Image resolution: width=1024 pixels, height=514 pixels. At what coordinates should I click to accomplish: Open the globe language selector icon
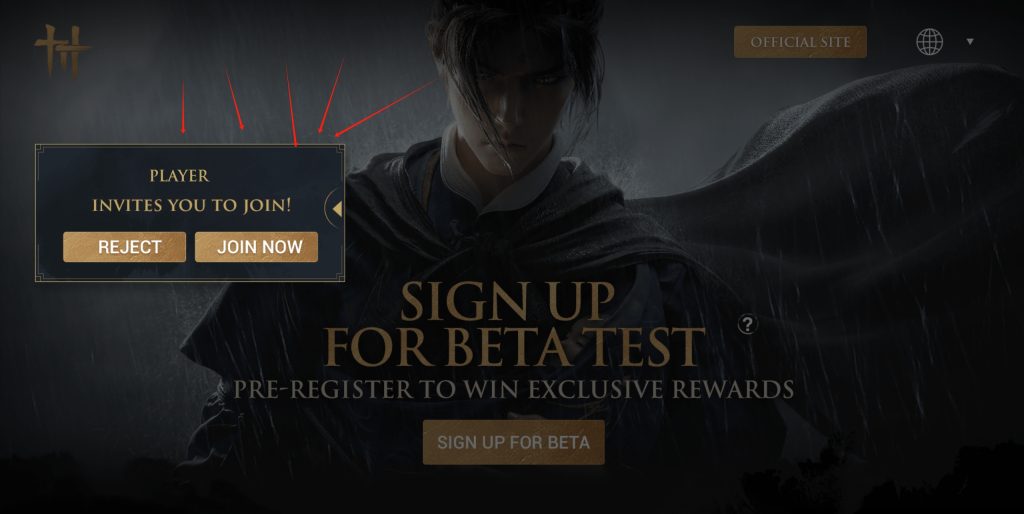[929, 42]
